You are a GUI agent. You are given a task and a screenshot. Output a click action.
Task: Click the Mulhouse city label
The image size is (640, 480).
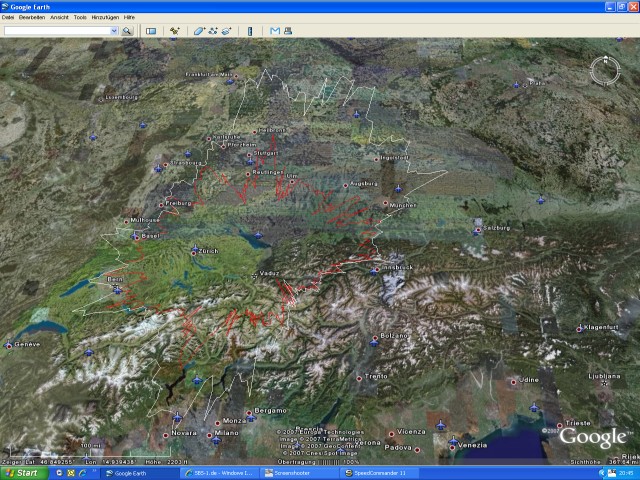coord(145,220)
